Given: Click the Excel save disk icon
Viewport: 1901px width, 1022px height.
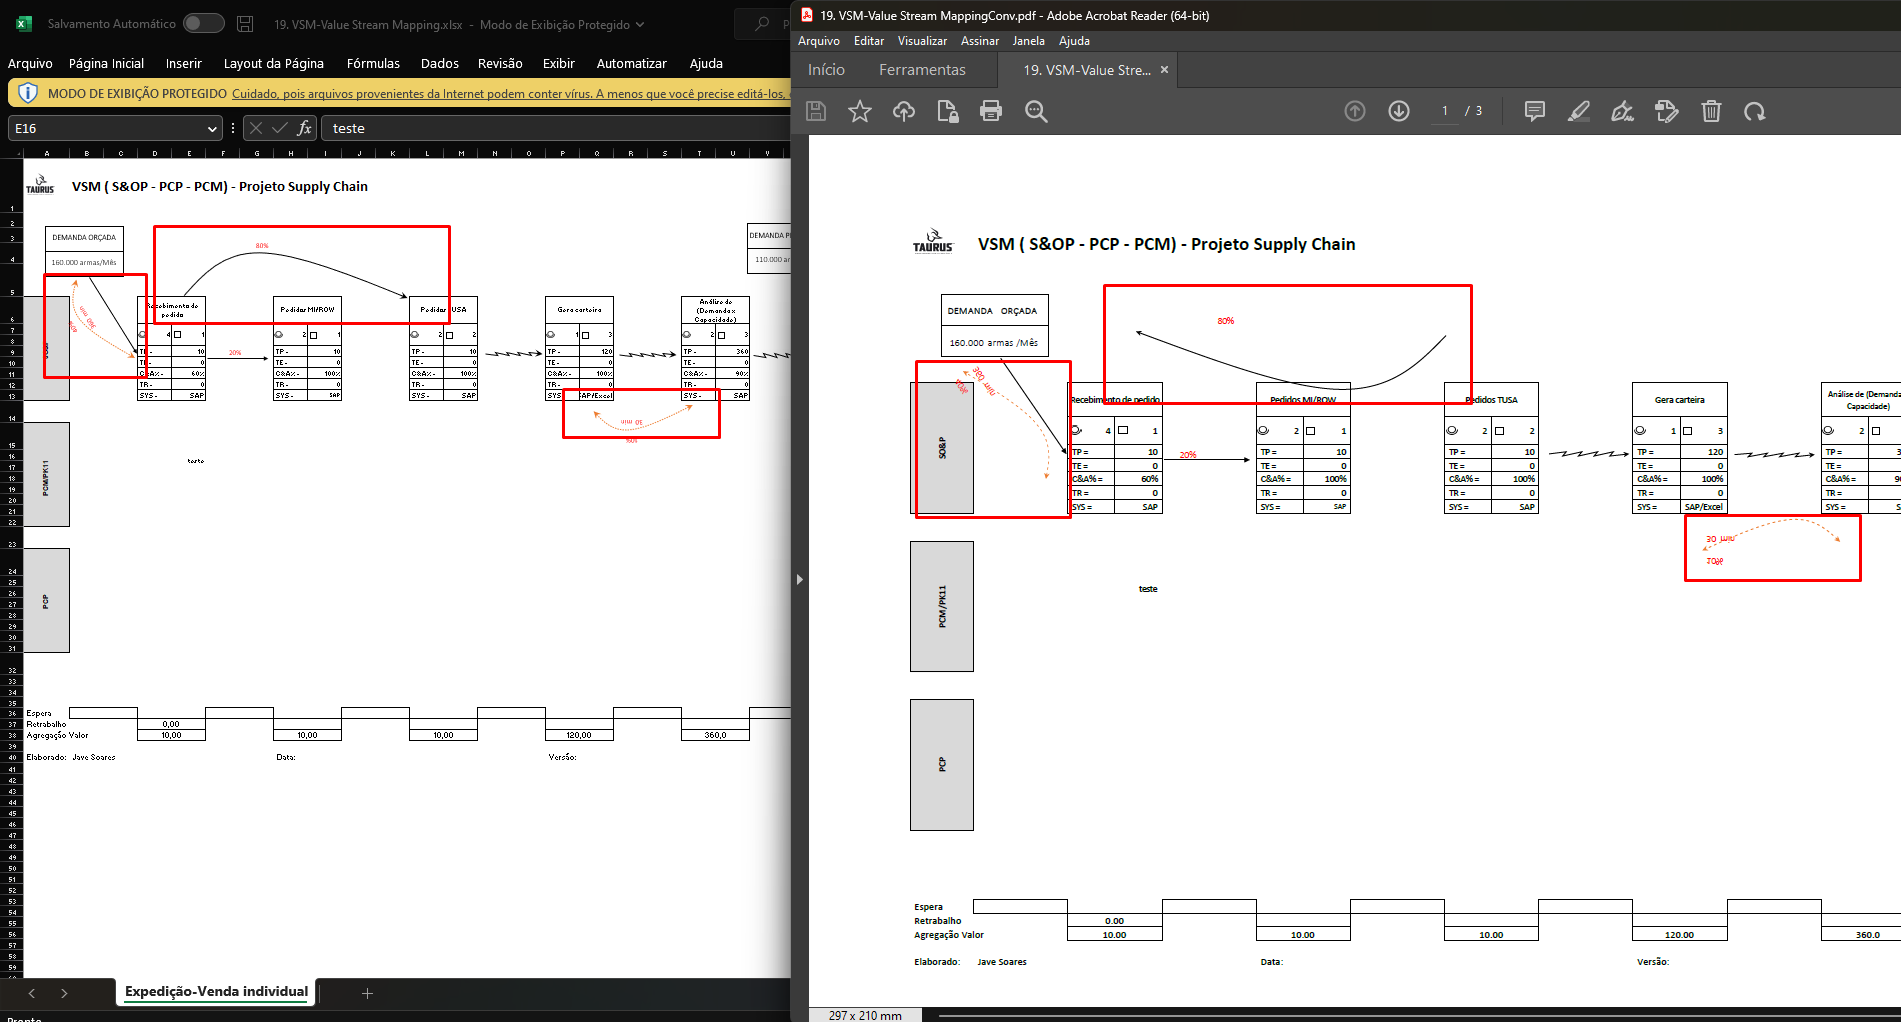Looking at the screenshot, I should [245, 23].
